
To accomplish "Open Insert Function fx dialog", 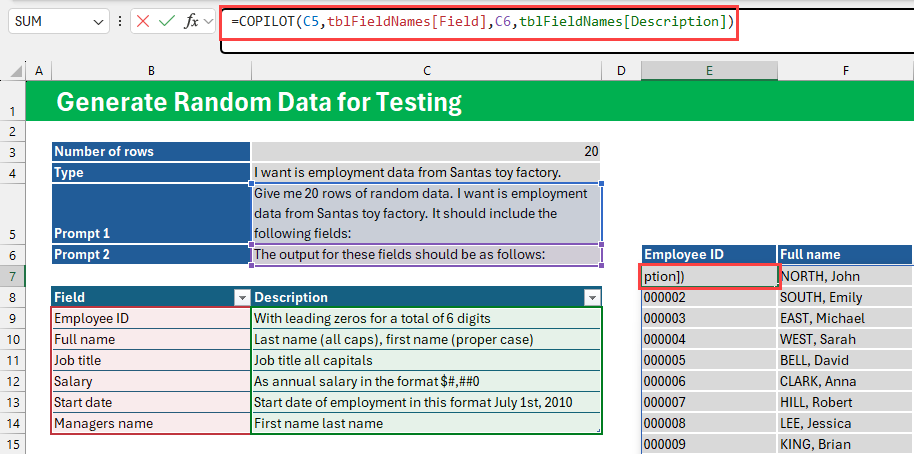I will pos(190,21).
